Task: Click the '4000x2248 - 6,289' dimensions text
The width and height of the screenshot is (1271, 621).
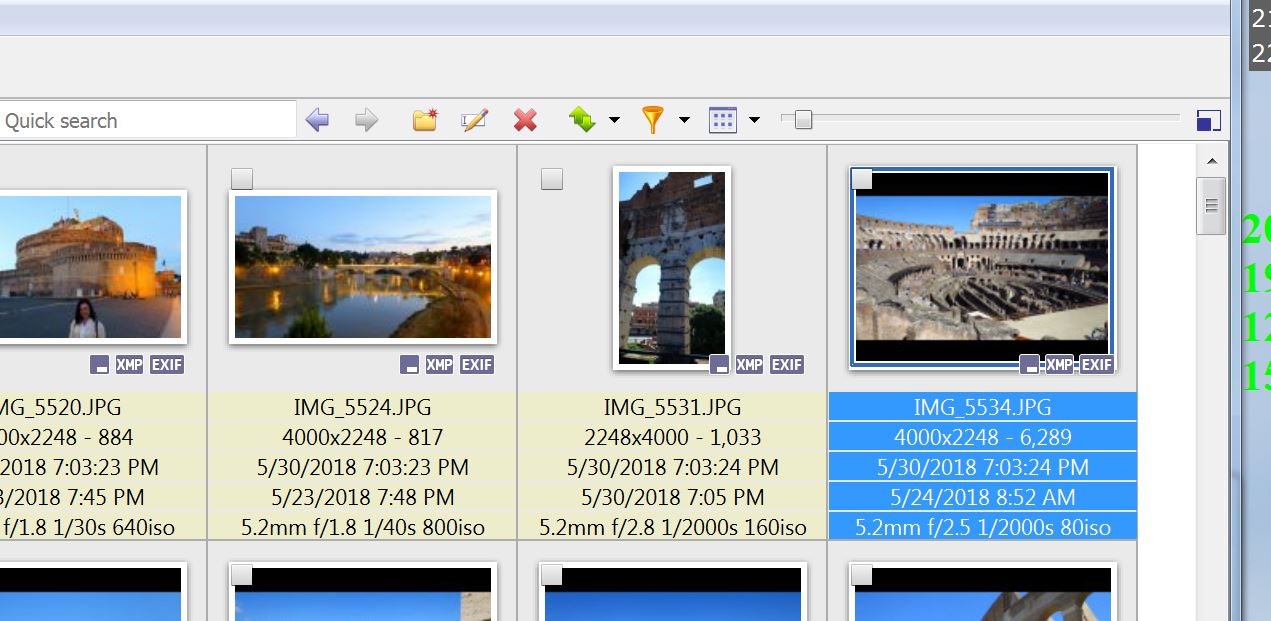Action: click(x=983, y=437)
